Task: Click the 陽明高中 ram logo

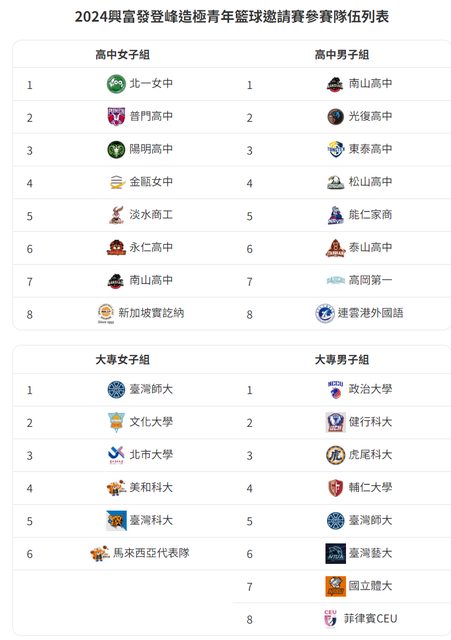Action: 116,150
